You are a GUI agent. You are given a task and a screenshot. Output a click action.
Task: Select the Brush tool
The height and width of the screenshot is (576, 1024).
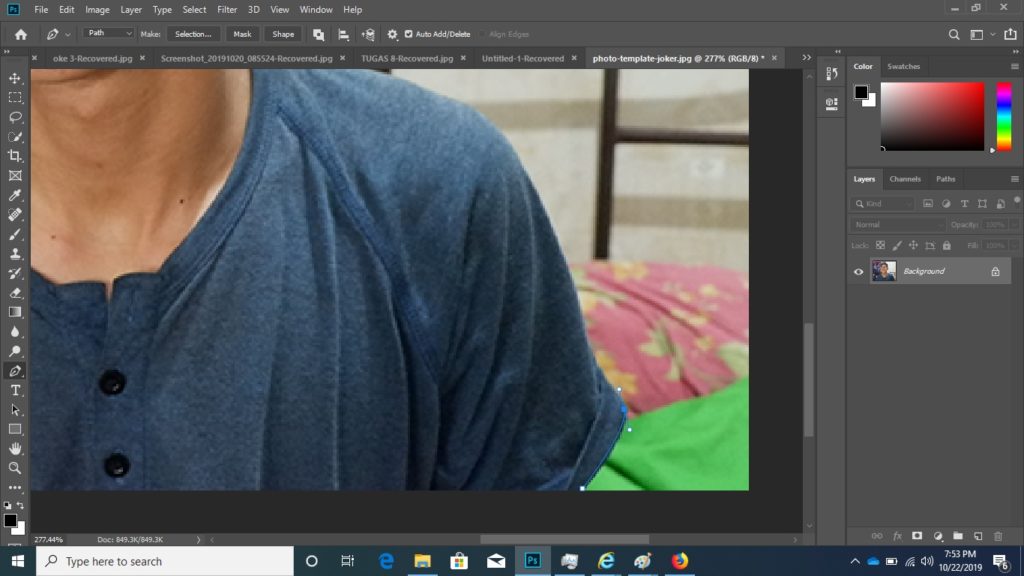pyautogui.click(x=15, y=234)
